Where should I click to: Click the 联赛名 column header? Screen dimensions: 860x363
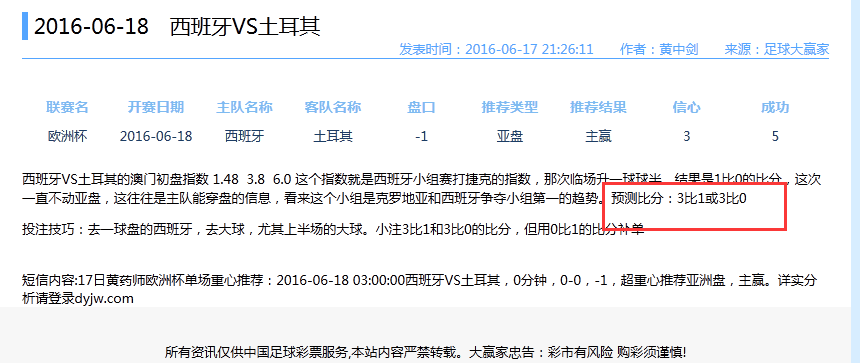coord(67,107)
